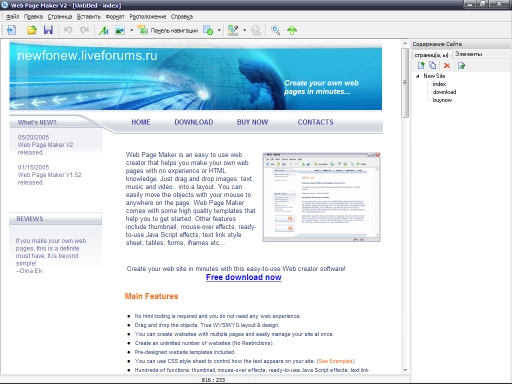Viewport: 512px width, 384px height.
Task: Click the Содержание Сайта panel title
Action: [x=437, y=44]
